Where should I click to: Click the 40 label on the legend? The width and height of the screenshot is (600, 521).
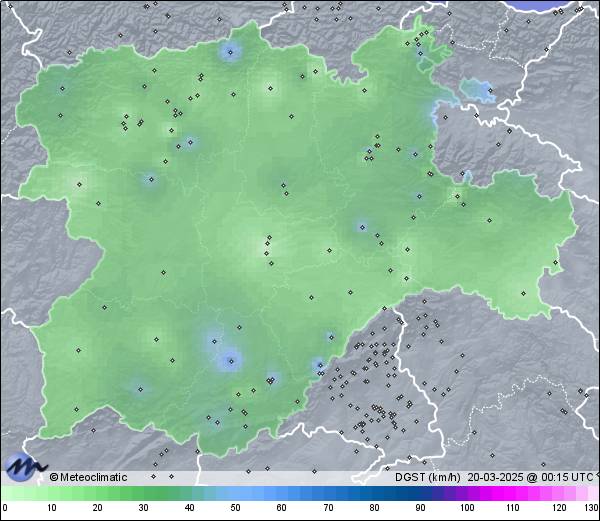point(189,508)
